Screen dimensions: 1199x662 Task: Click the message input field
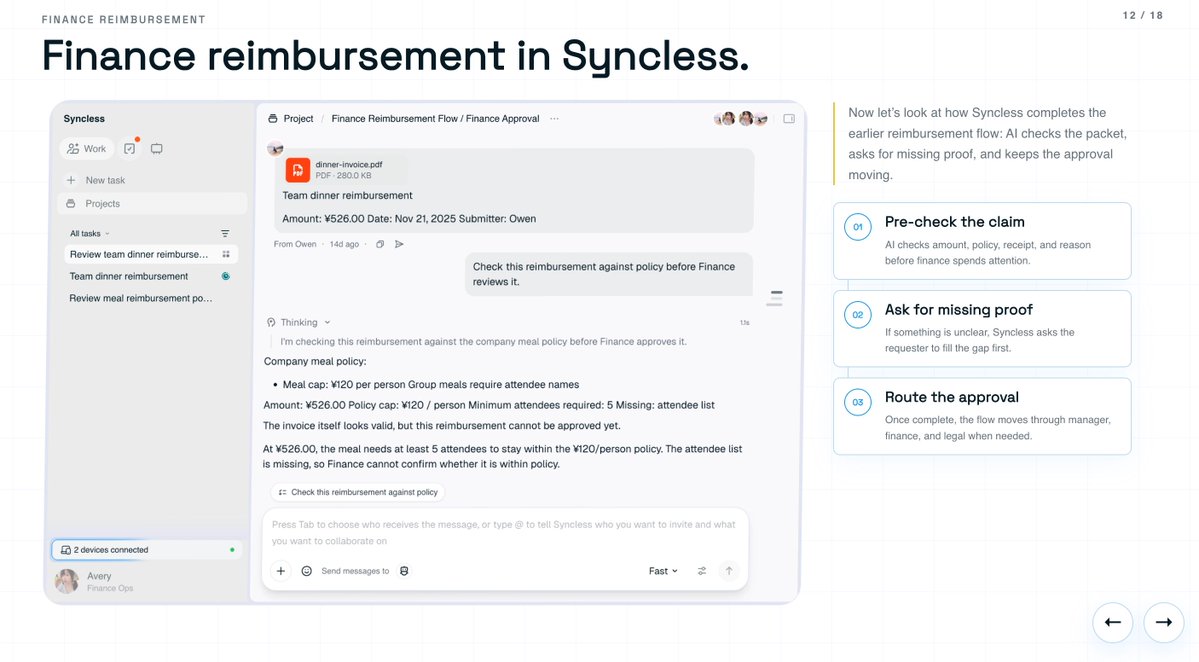point(505,533)
